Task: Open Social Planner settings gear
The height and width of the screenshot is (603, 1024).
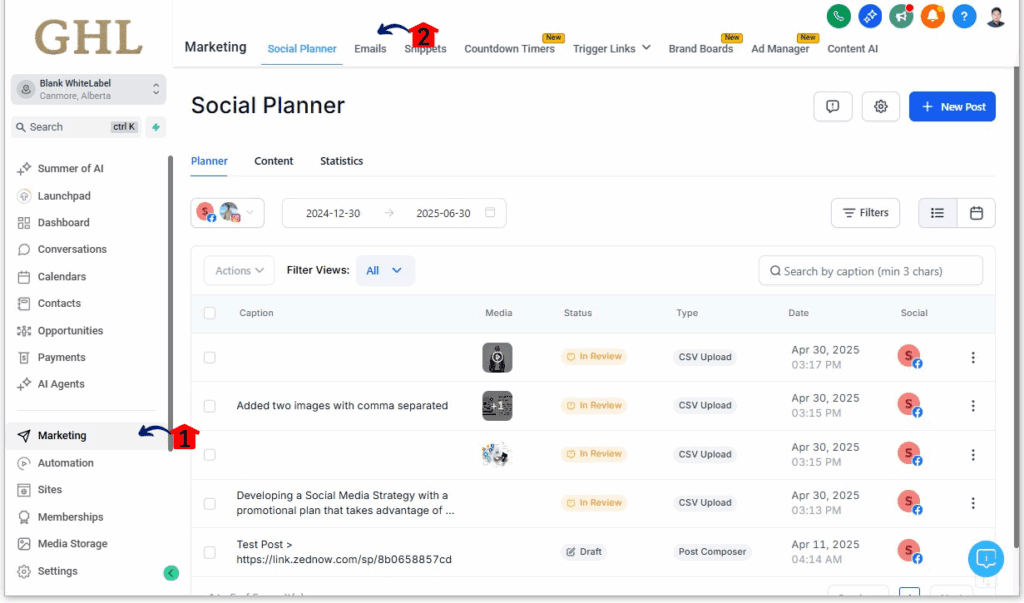Action: click(x=880, y=106)
